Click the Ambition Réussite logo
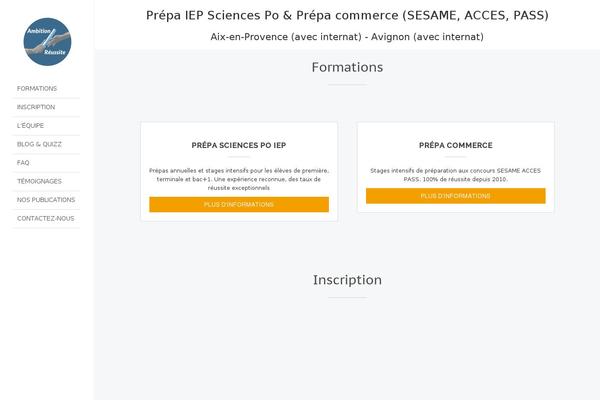 [x=47, y=42]
